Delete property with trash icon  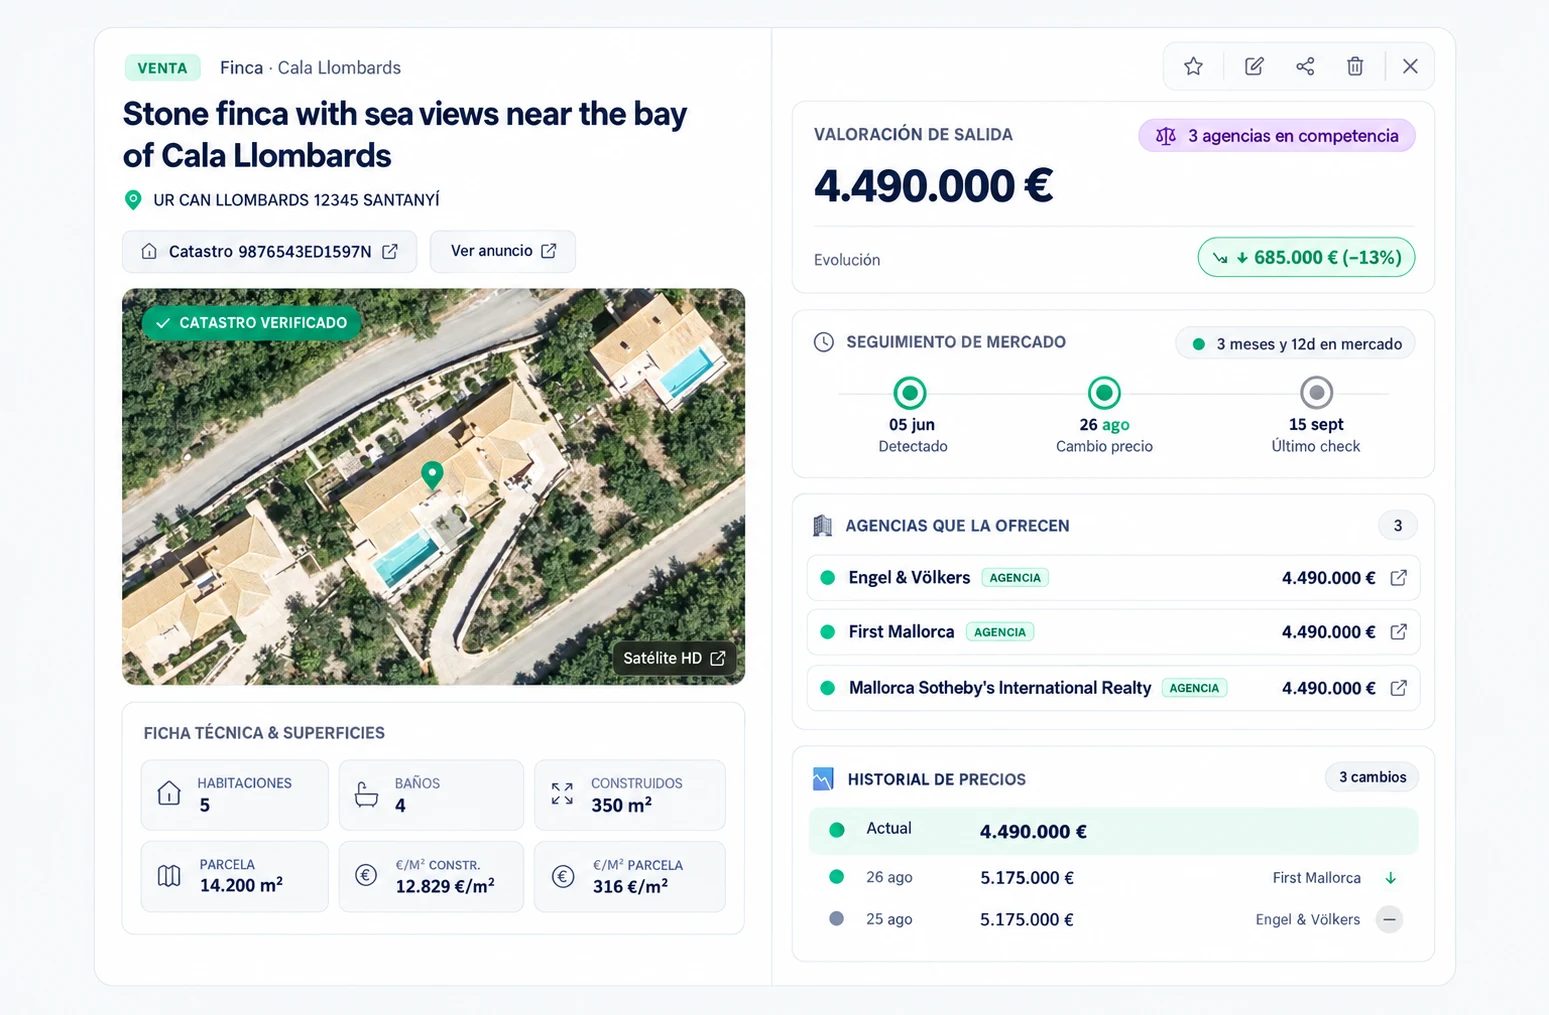point(1355,66)
